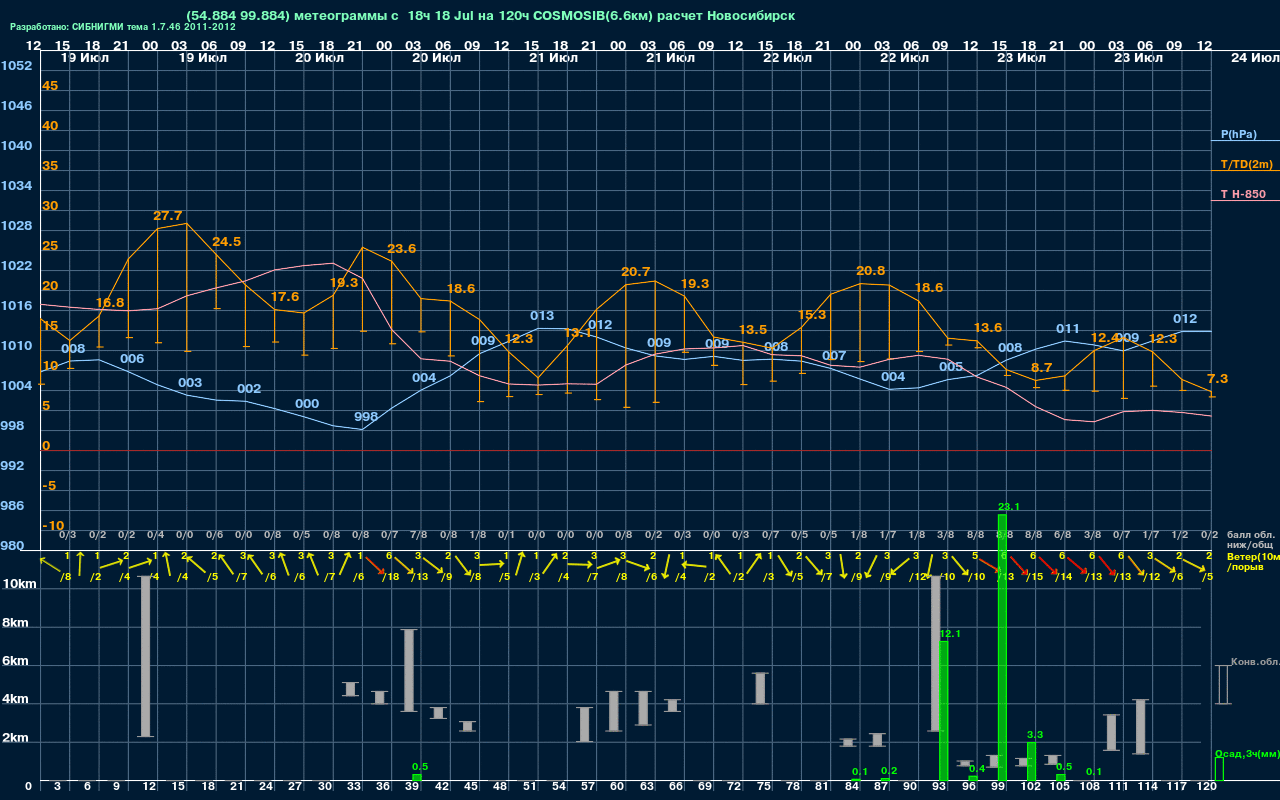Image resolution: width=1280 pixels, height=800 pixels.
Task: Click forecast hour 84 on bottom axis
Action: 852,787
